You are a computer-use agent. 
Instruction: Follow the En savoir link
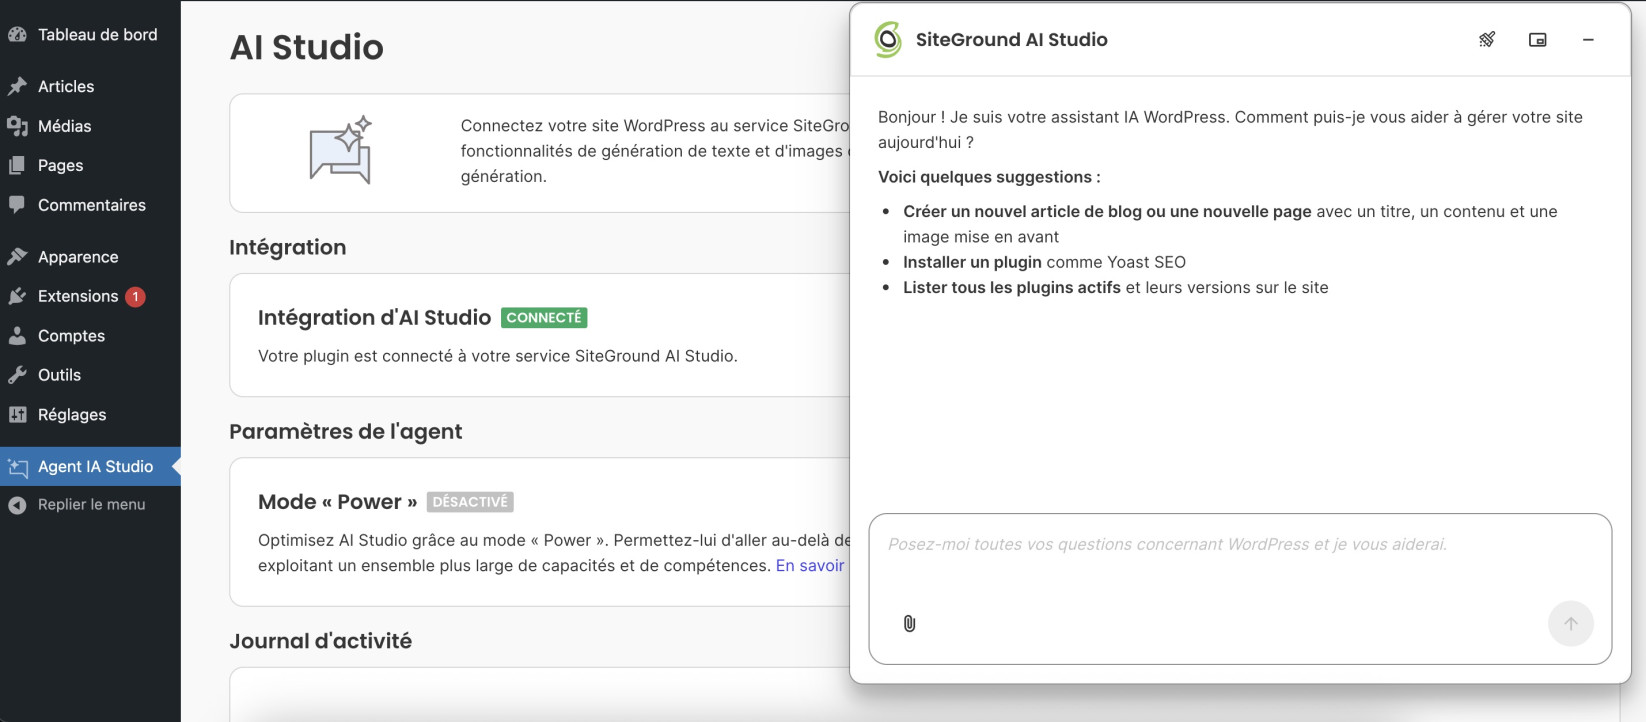(810, 565)
